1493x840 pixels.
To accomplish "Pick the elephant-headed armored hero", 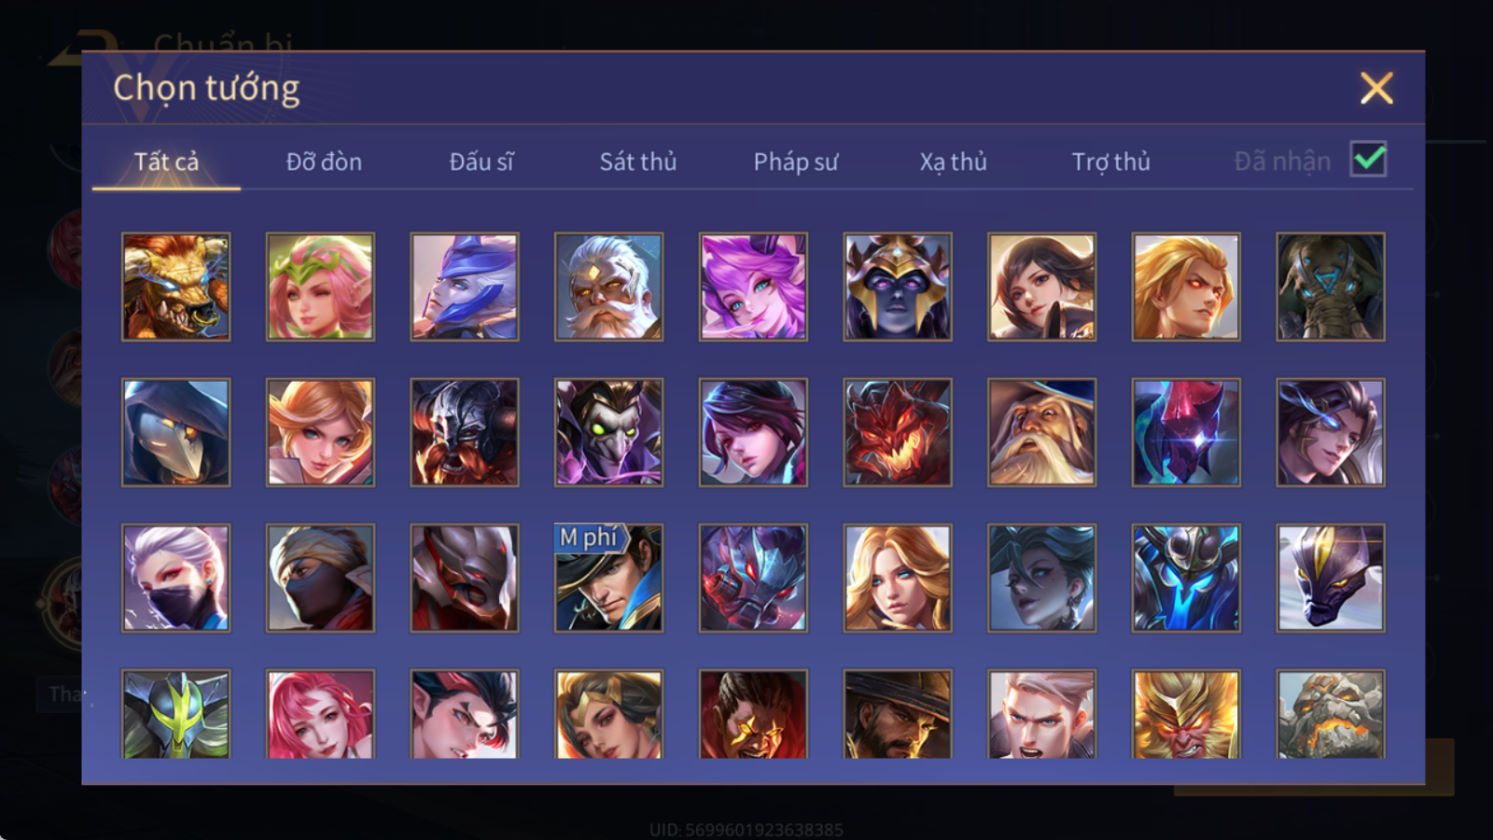I will pos(1330,287).
